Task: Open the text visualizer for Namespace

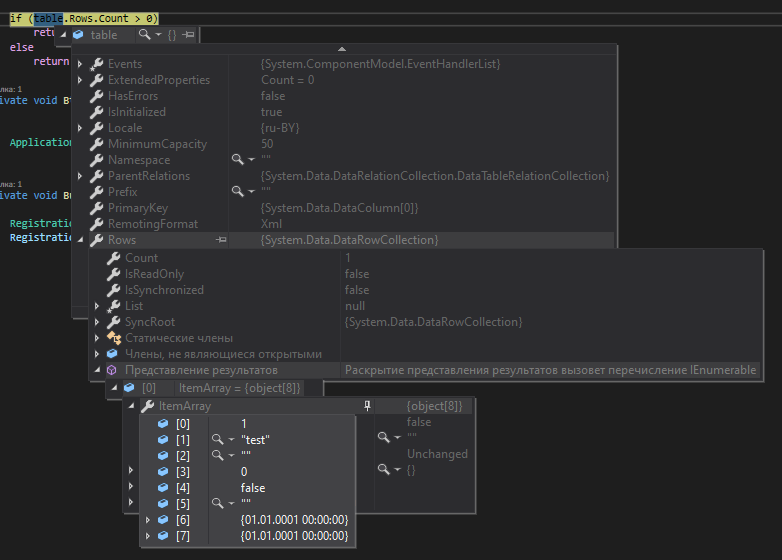Action: 238,160
